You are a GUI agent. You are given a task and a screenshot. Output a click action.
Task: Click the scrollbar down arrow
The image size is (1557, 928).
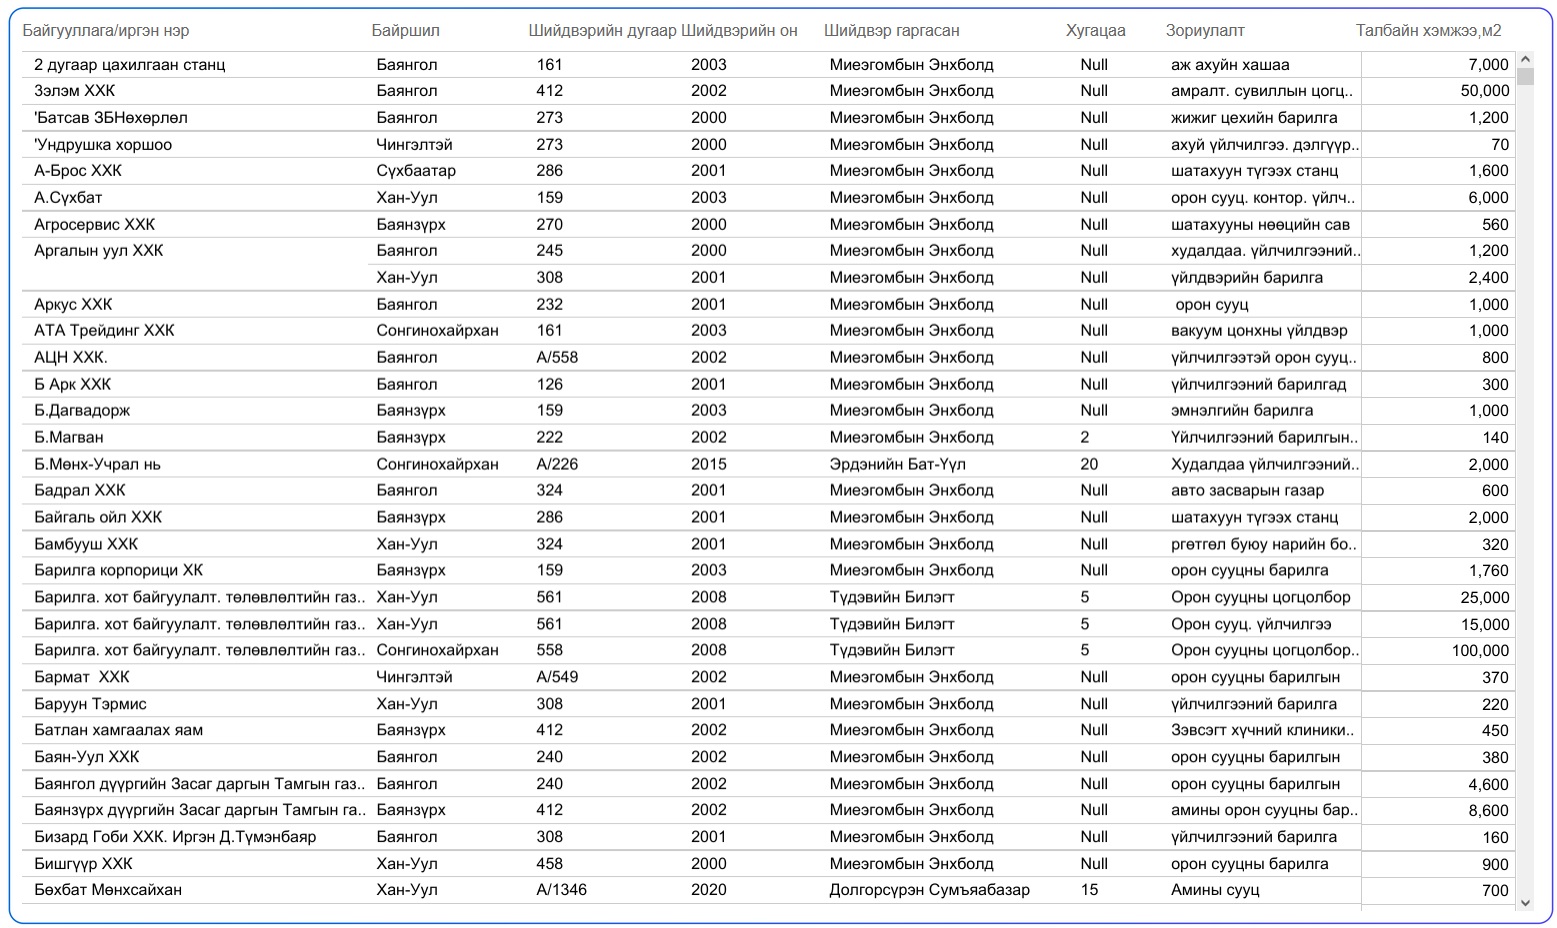pyautogui.click(x=1525, y=903)
